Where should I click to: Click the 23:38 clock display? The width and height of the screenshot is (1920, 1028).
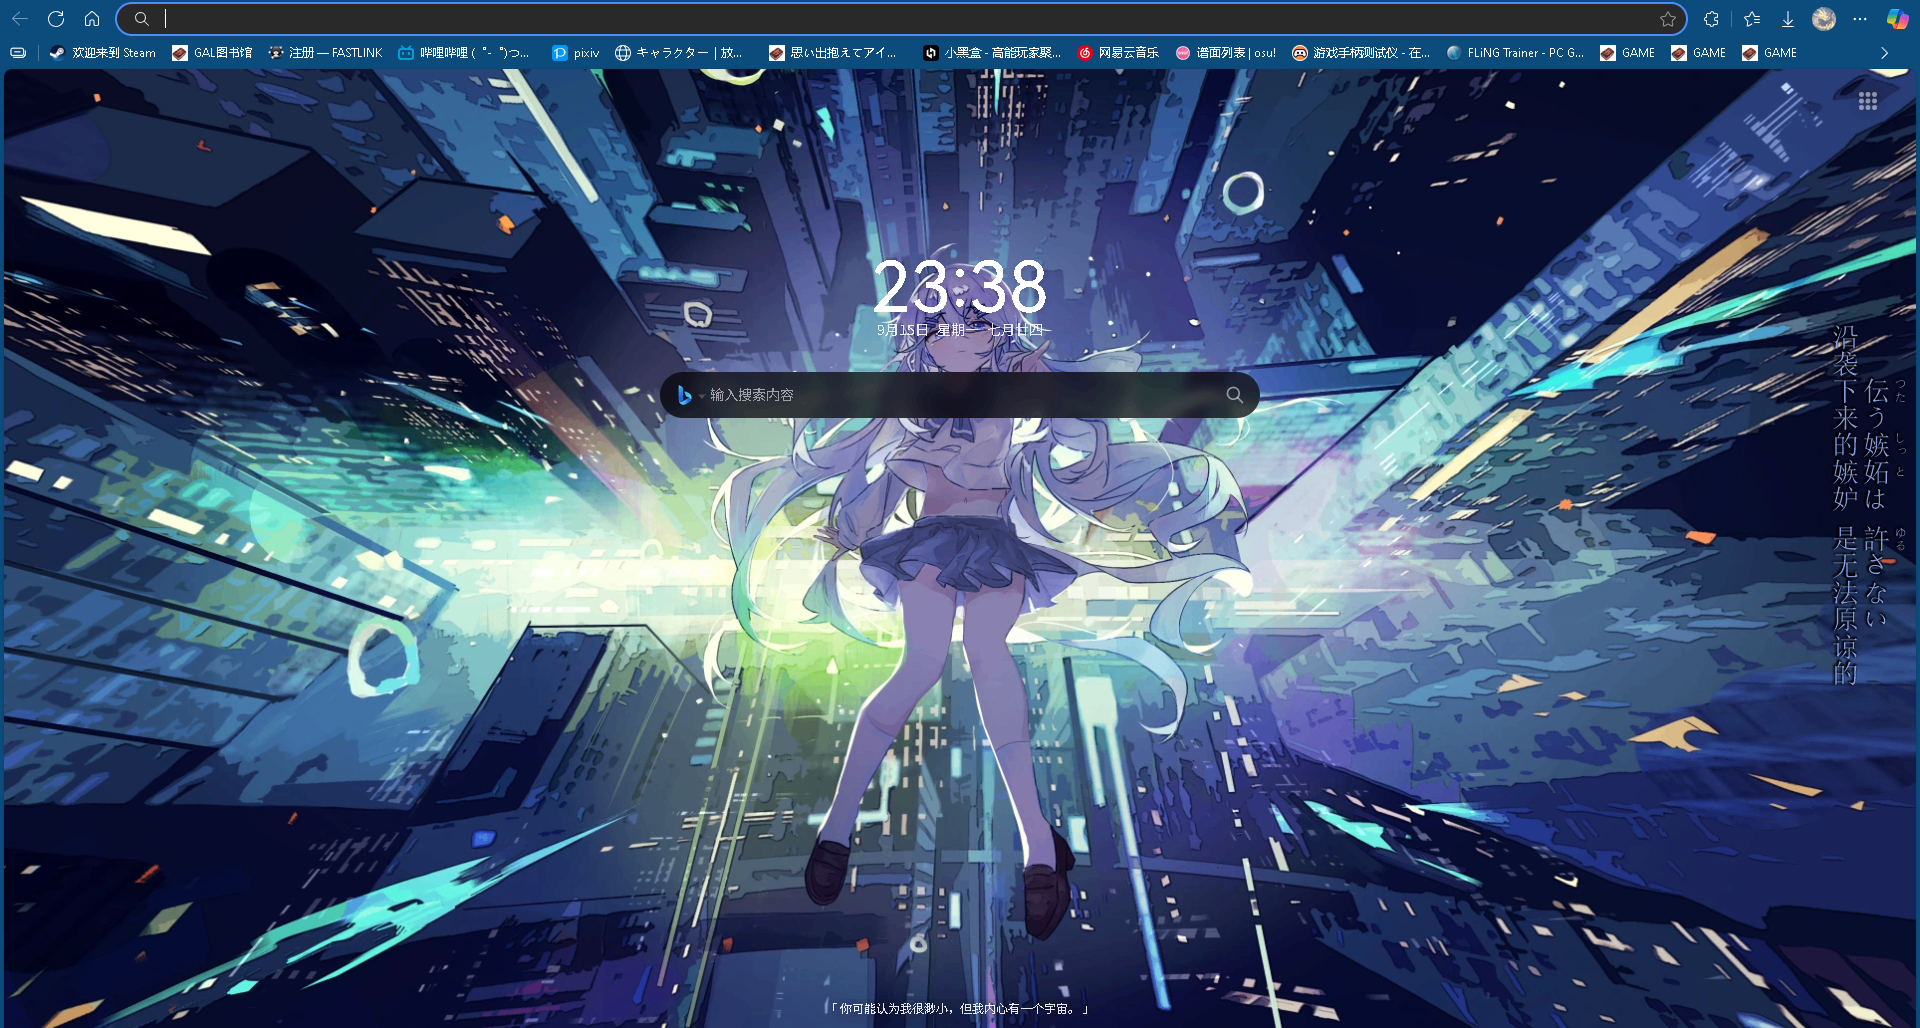(960, 288)
